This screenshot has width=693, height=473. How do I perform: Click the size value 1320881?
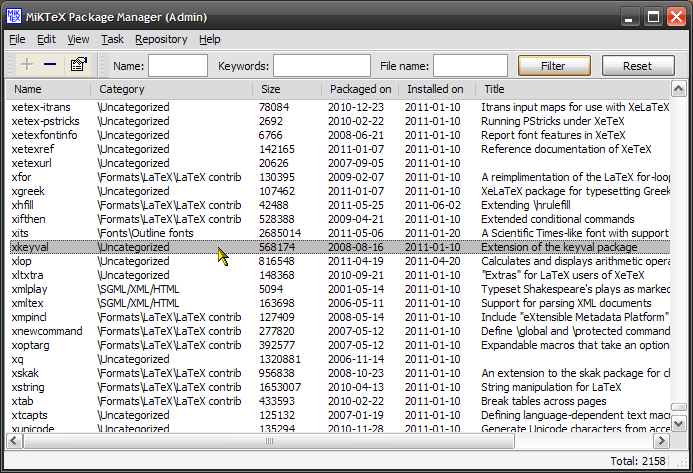pos(280,359)
